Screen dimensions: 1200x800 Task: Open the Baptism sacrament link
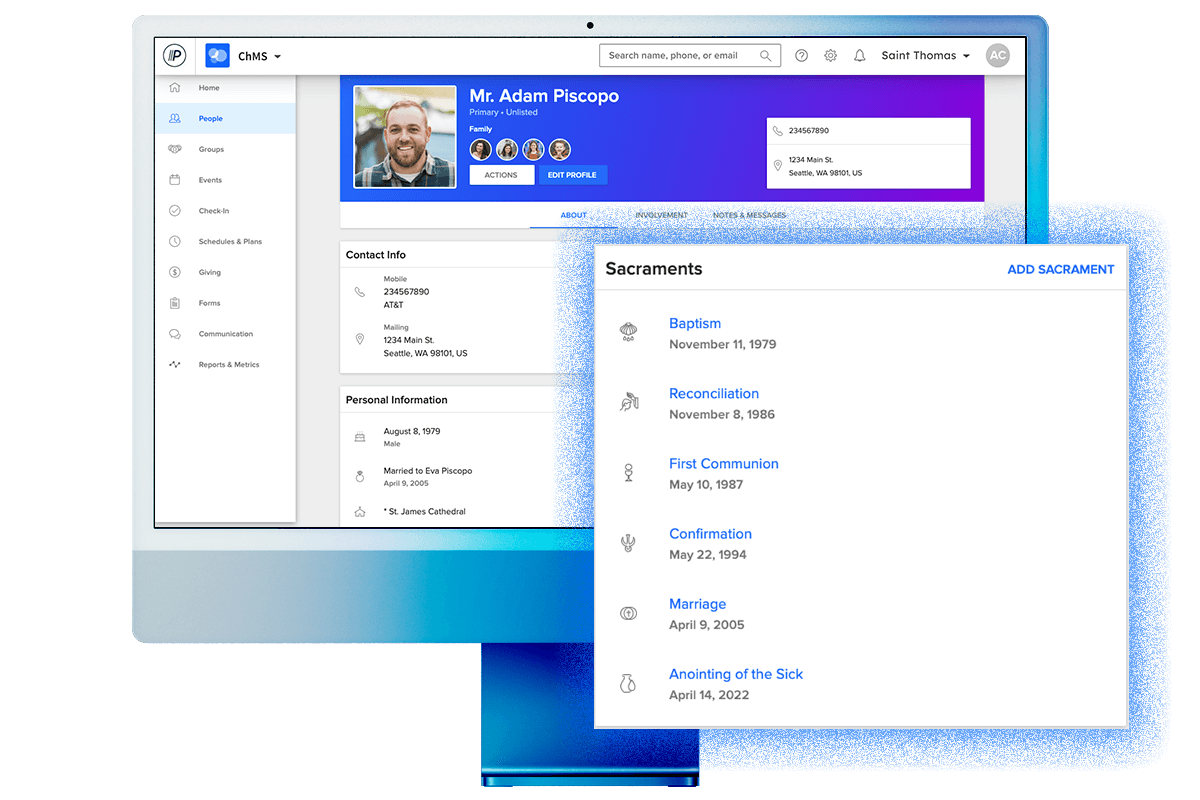tap(695, 323)
